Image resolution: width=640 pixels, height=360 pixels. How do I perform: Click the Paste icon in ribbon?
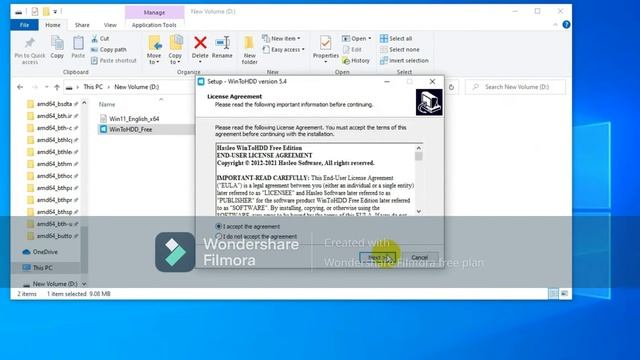pos(78,42)
